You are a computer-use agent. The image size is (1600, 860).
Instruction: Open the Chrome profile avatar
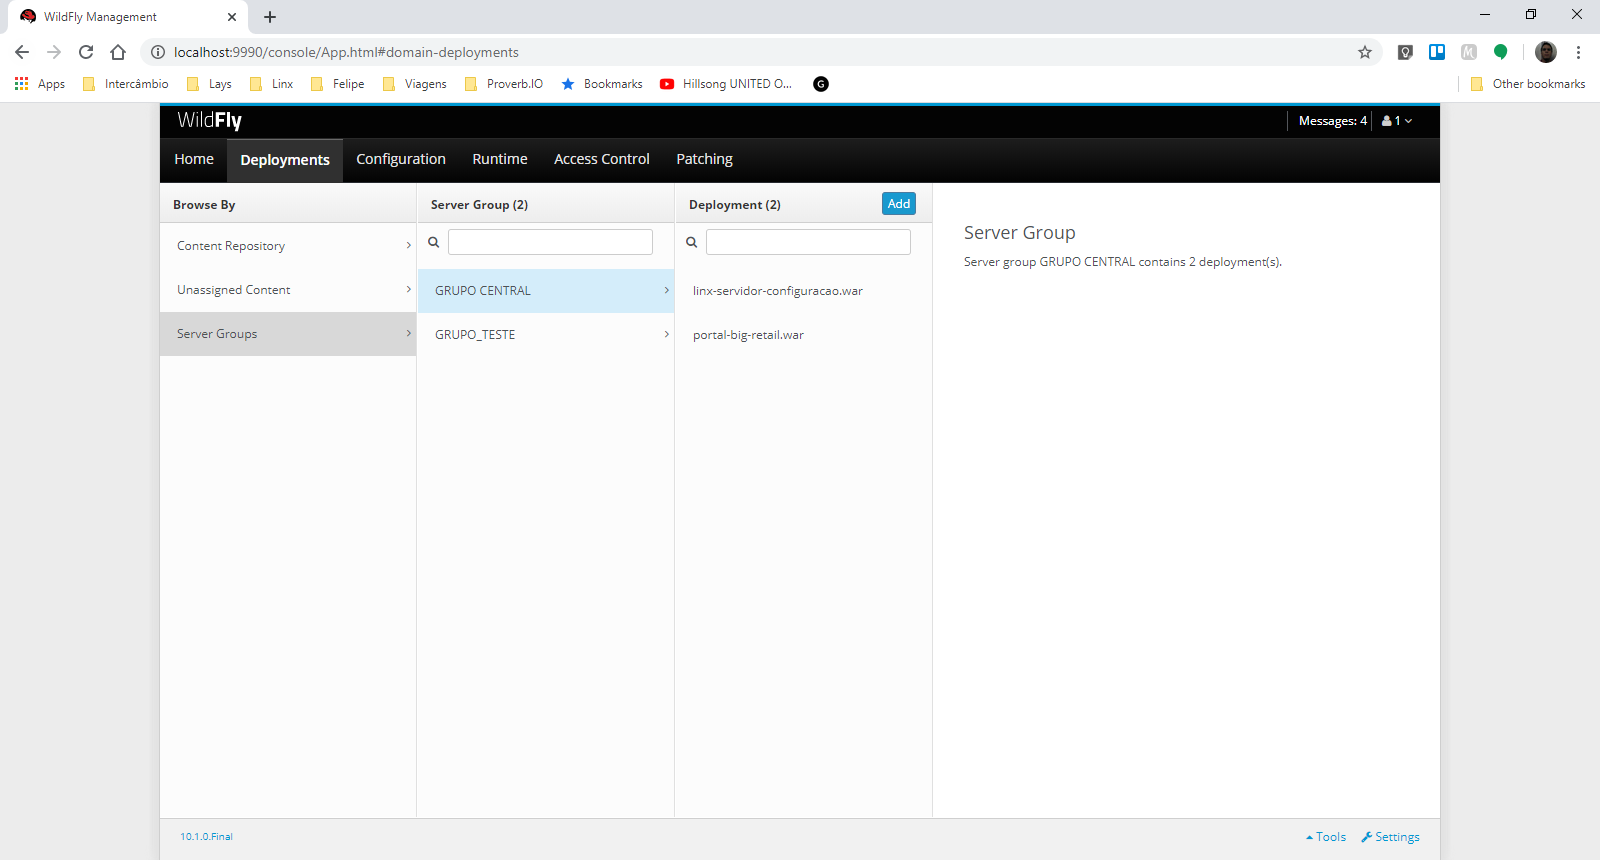click(x=1546, y=52)
